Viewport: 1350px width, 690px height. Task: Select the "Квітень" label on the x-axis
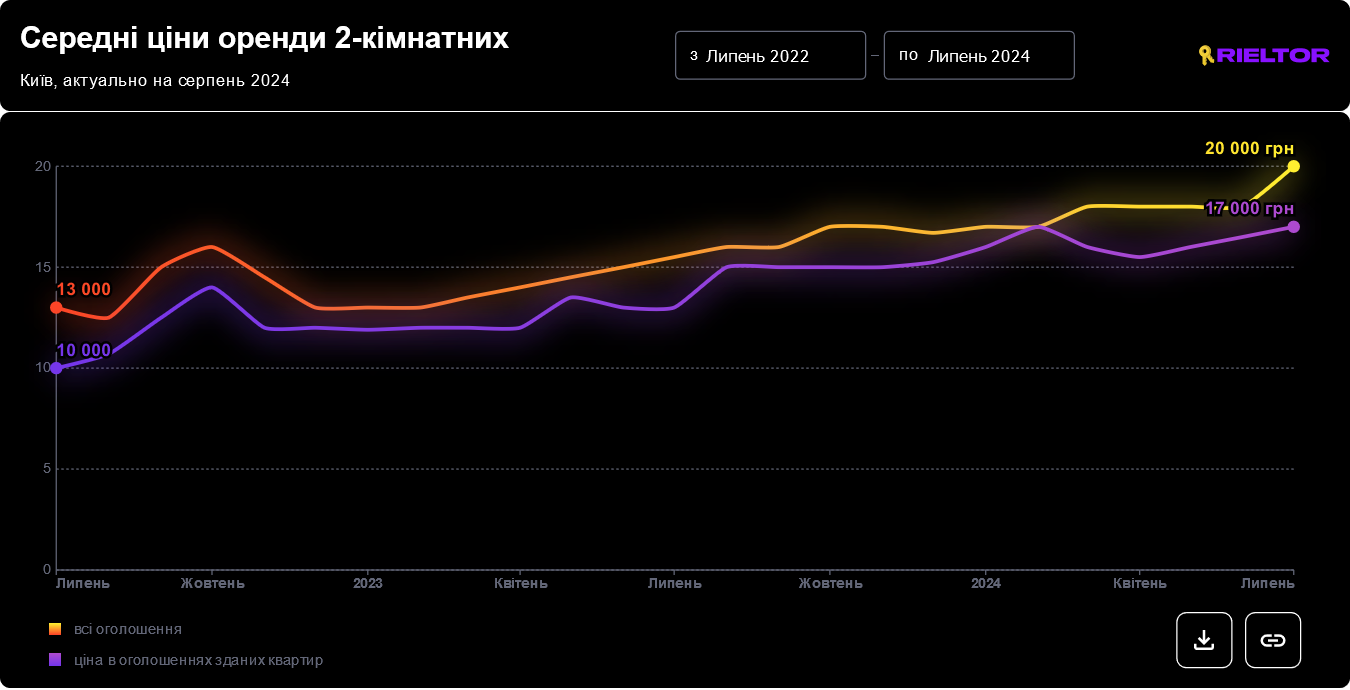point(520,582)
